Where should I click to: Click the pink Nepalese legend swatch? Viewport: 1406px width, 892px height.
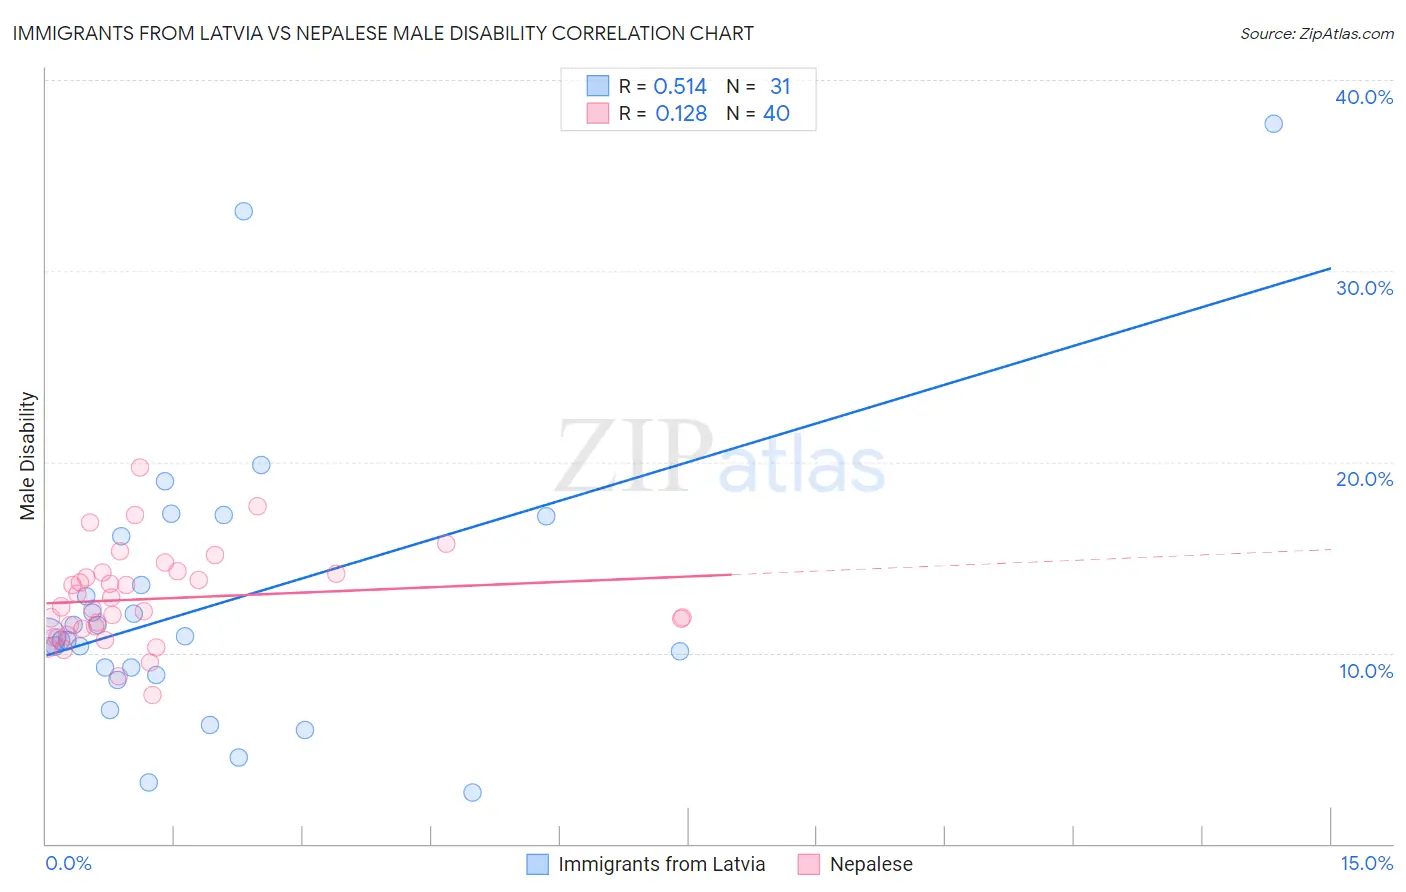point(809,864)
